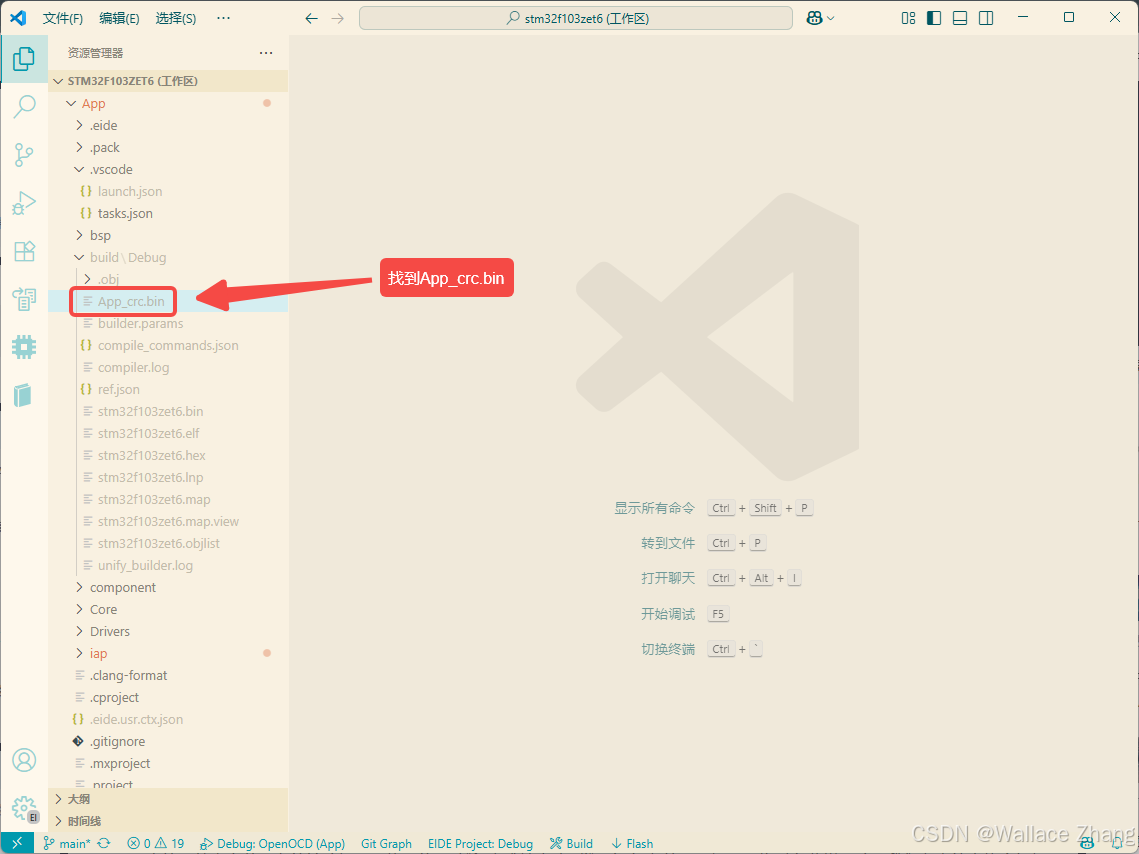1139x854 pixels.
Task: Open compiler.log file
Action: (169, 367)
